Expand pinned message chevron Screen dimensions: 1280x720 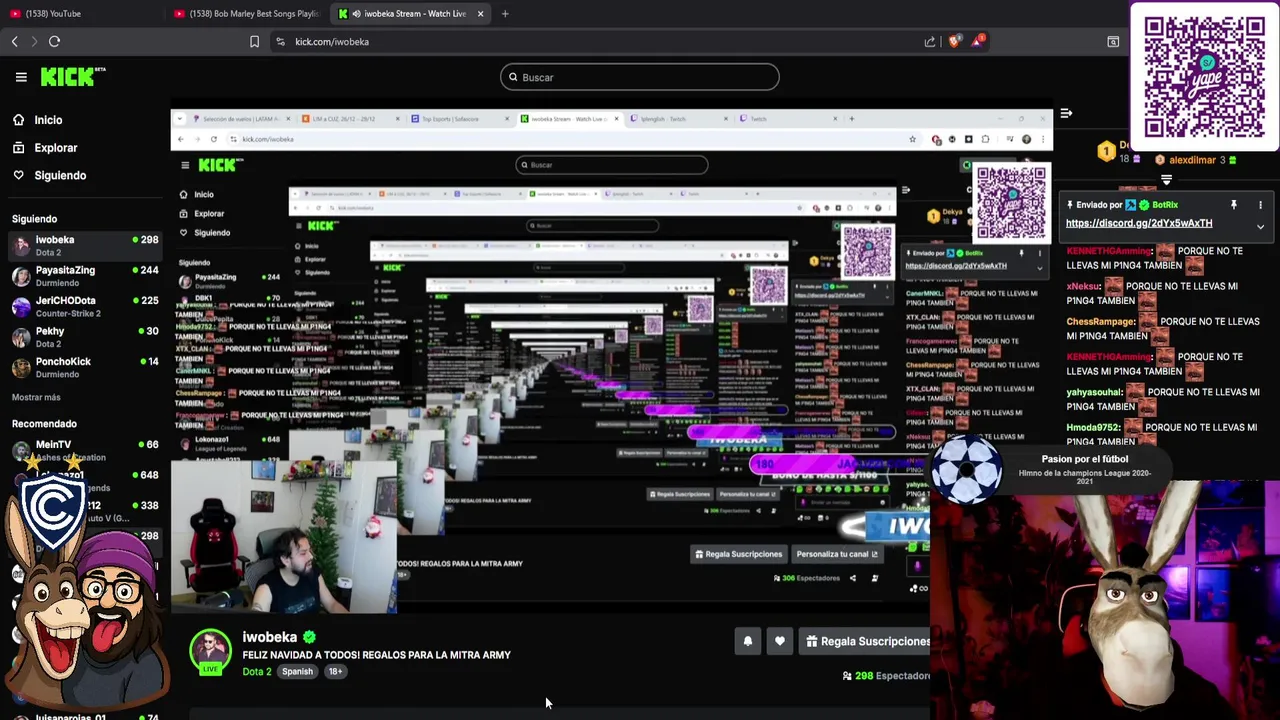click(1260, 227)
